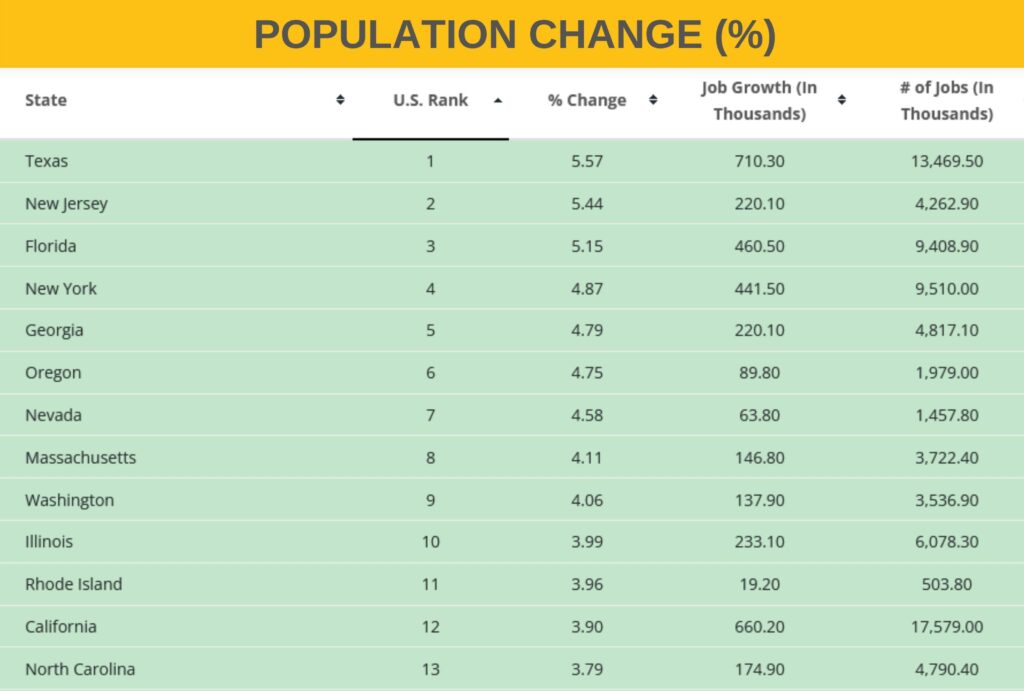Click the ascending sort arrow on U.S. Rank
1024x691 pixels.
500,100
